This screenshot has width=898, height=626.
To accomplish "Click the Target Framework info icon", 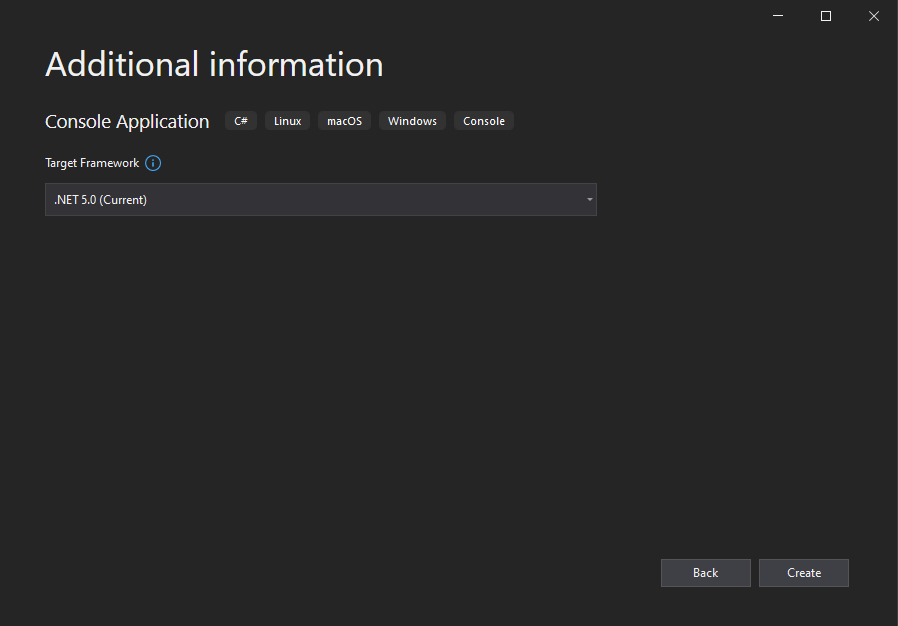I will tap(153, 163).
